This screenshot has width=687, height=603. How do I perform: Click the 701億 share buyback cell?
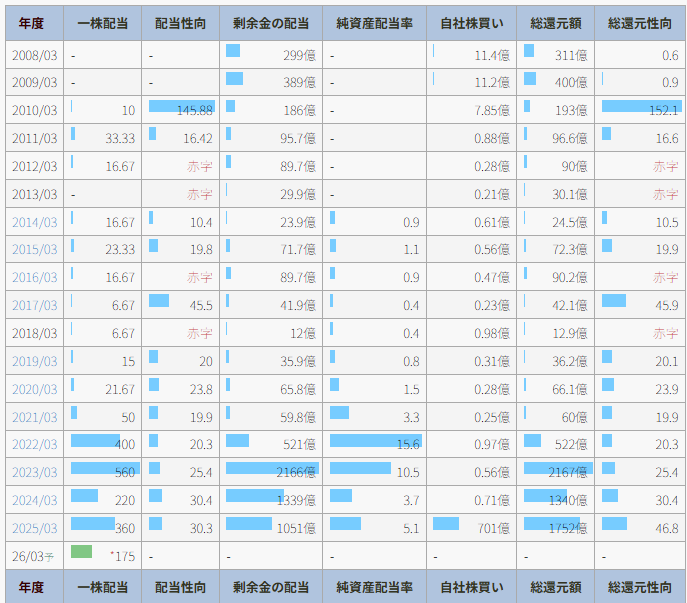click(472, 527)
